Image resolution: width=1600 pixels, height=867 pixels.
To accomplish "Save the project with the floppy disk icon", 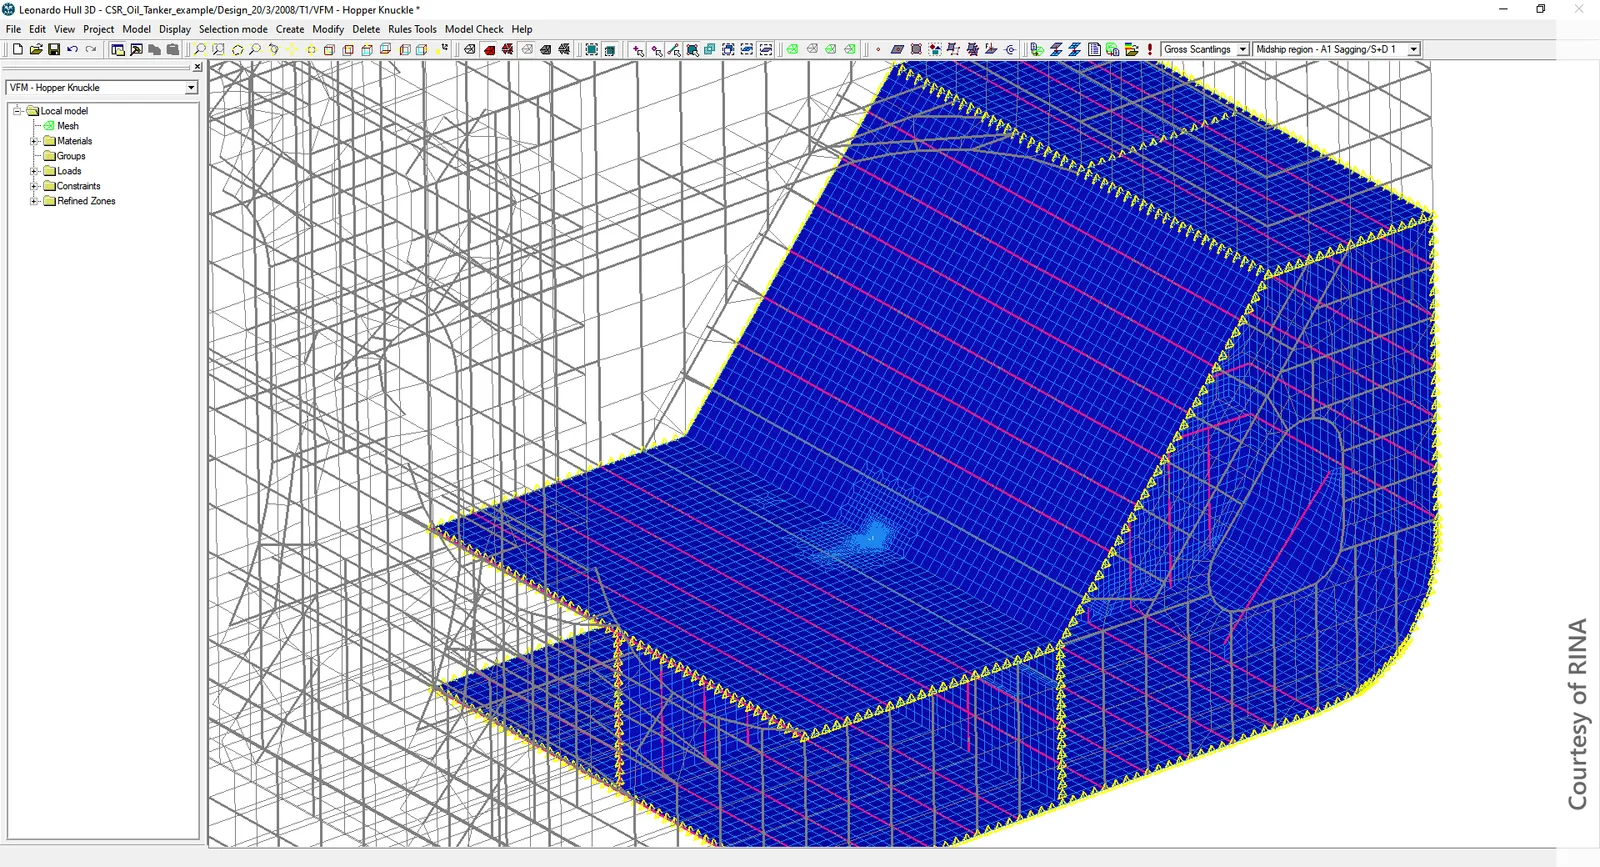I will (x=54, y=49).
